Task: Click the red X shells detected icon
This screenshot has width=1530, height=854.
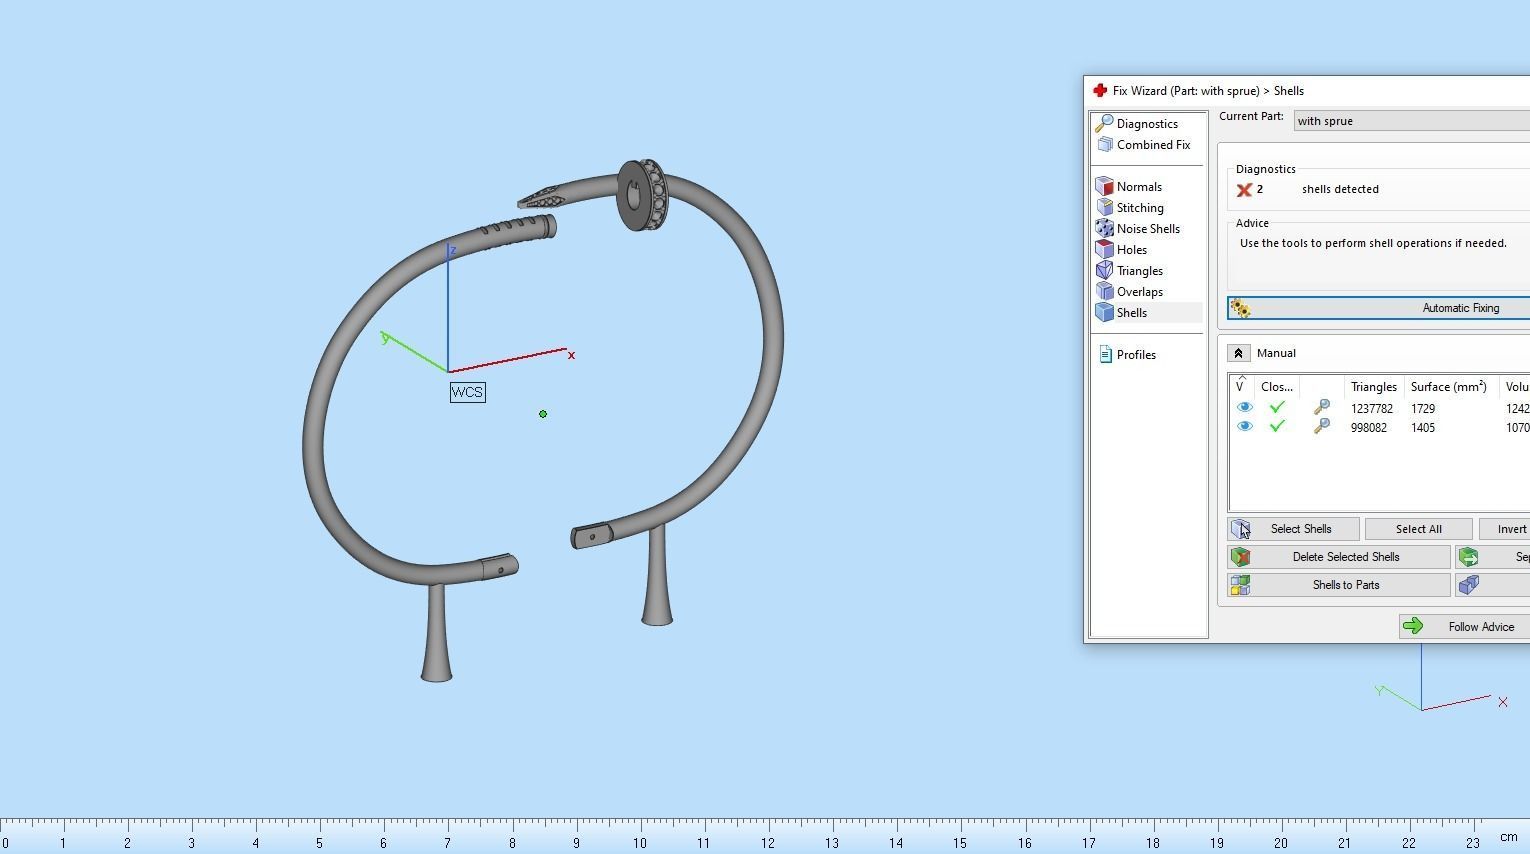Action: [x=1244, y=190]
